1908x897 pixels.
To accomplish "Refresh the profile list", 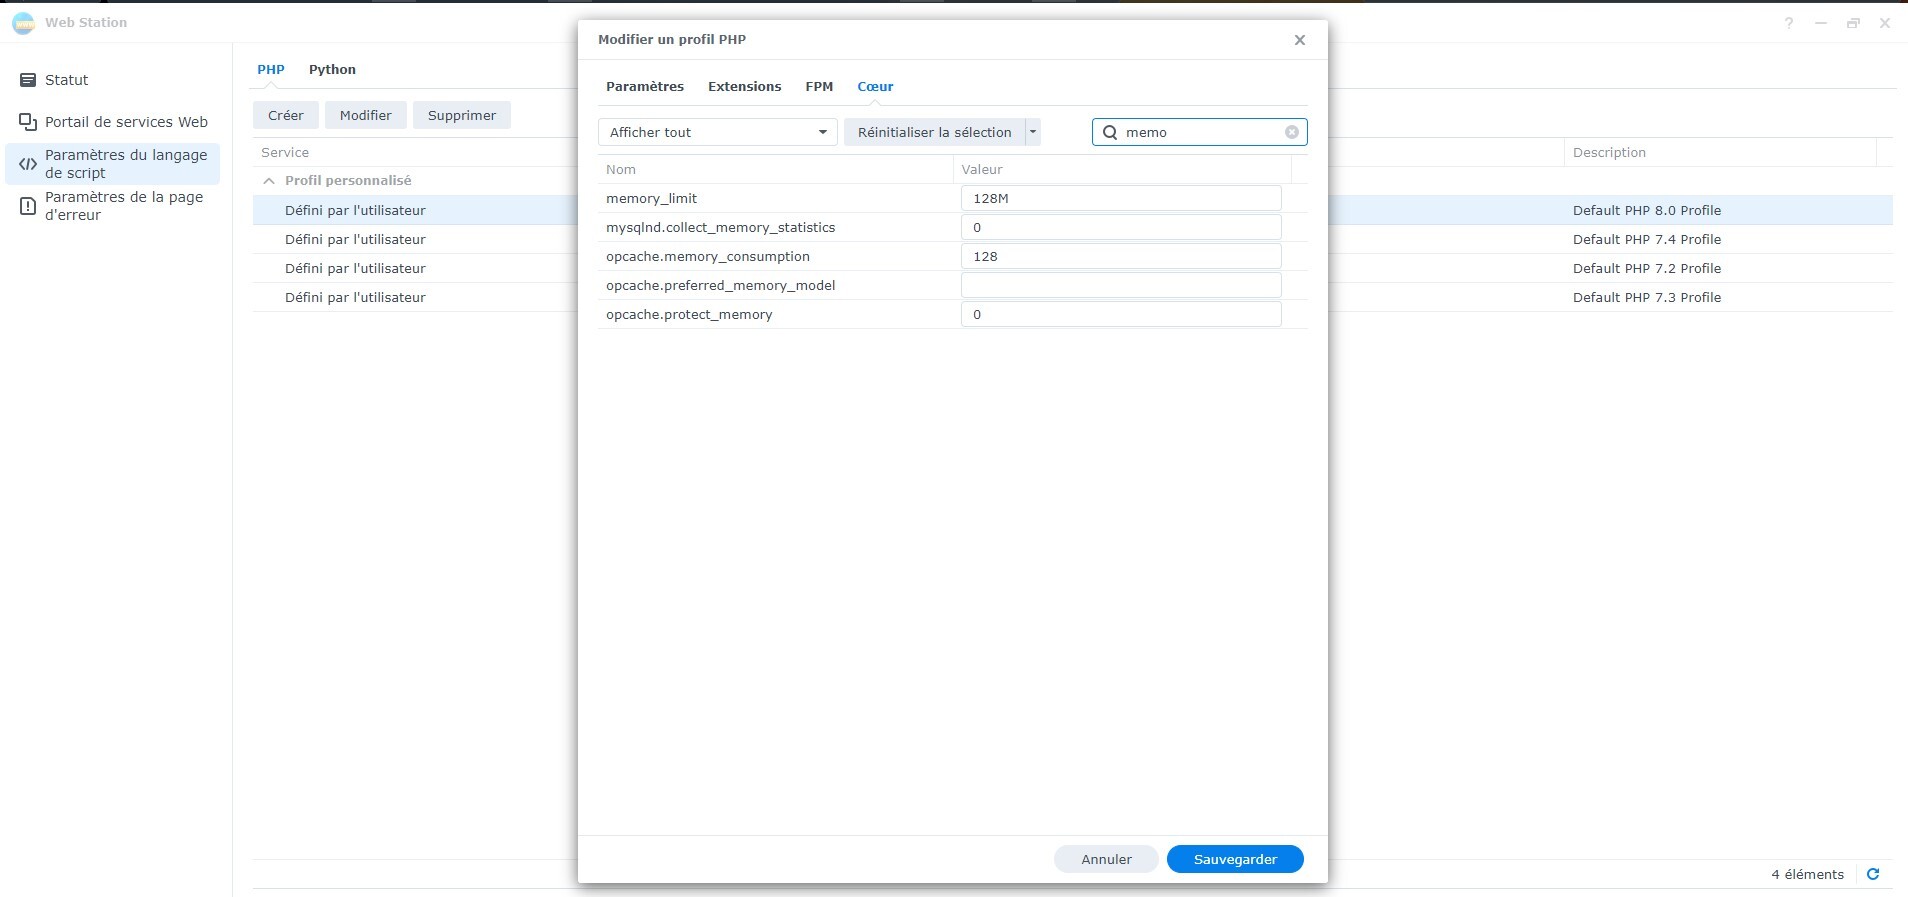I will click(1873, 874).
